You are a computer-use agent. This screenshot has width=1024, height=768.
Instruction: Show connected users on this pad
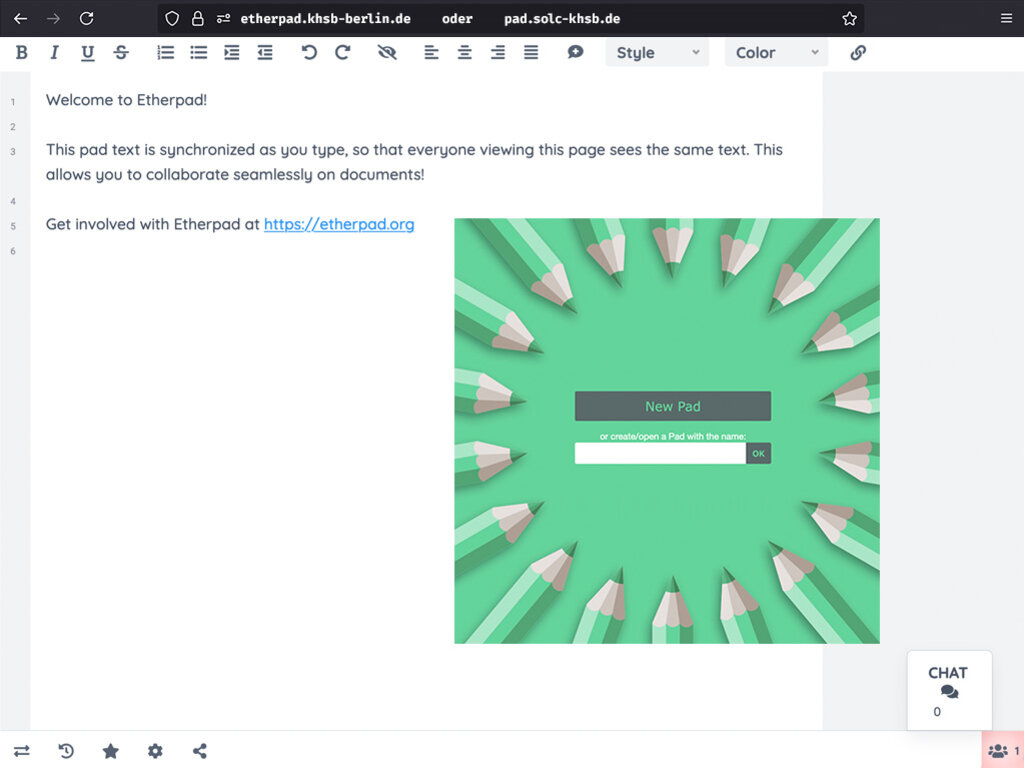1002,750
